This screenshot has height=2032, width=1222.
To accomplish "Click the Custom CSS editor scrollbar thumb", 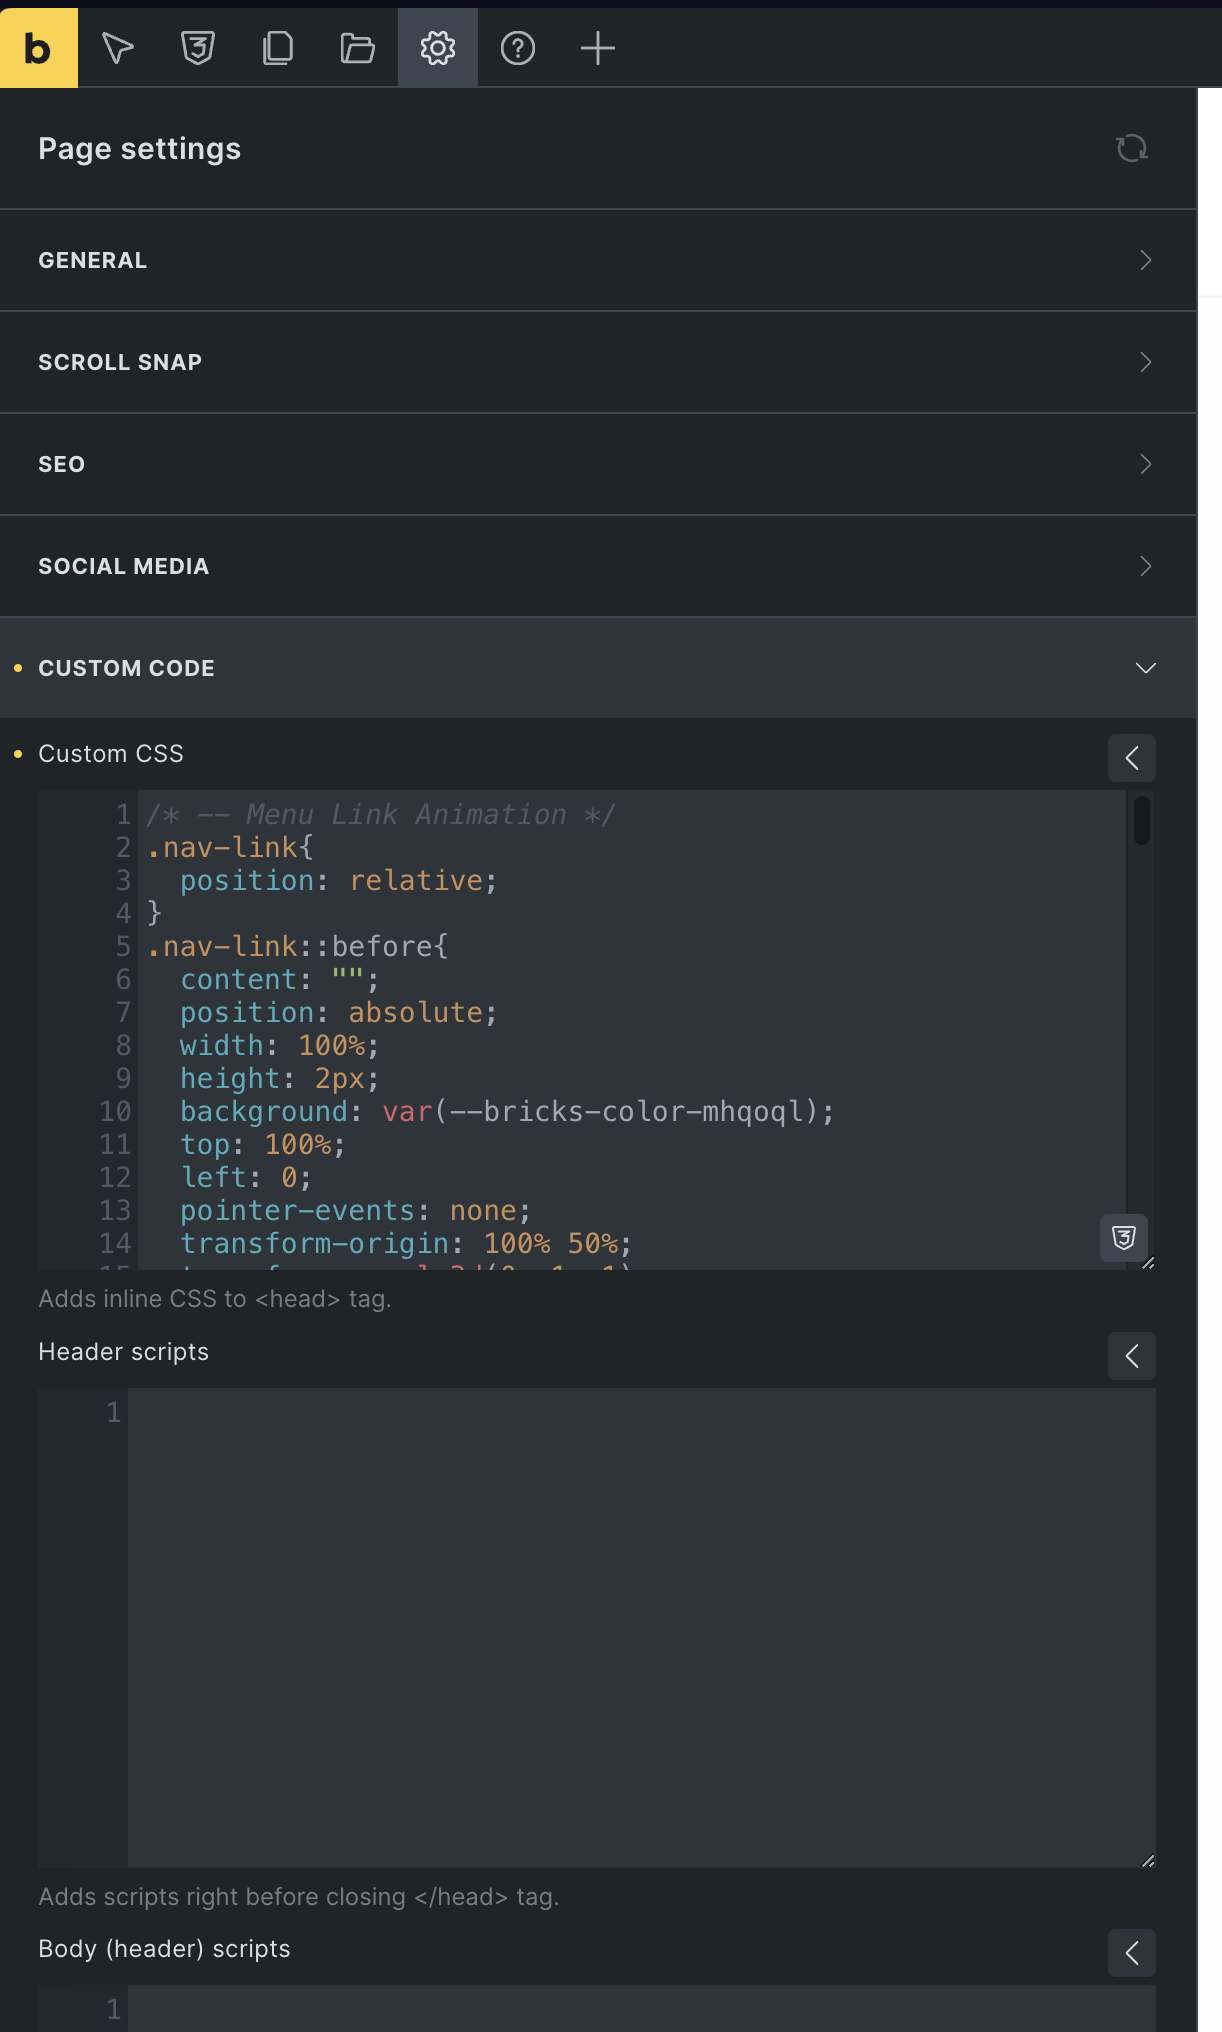I will coord(1141,821).
